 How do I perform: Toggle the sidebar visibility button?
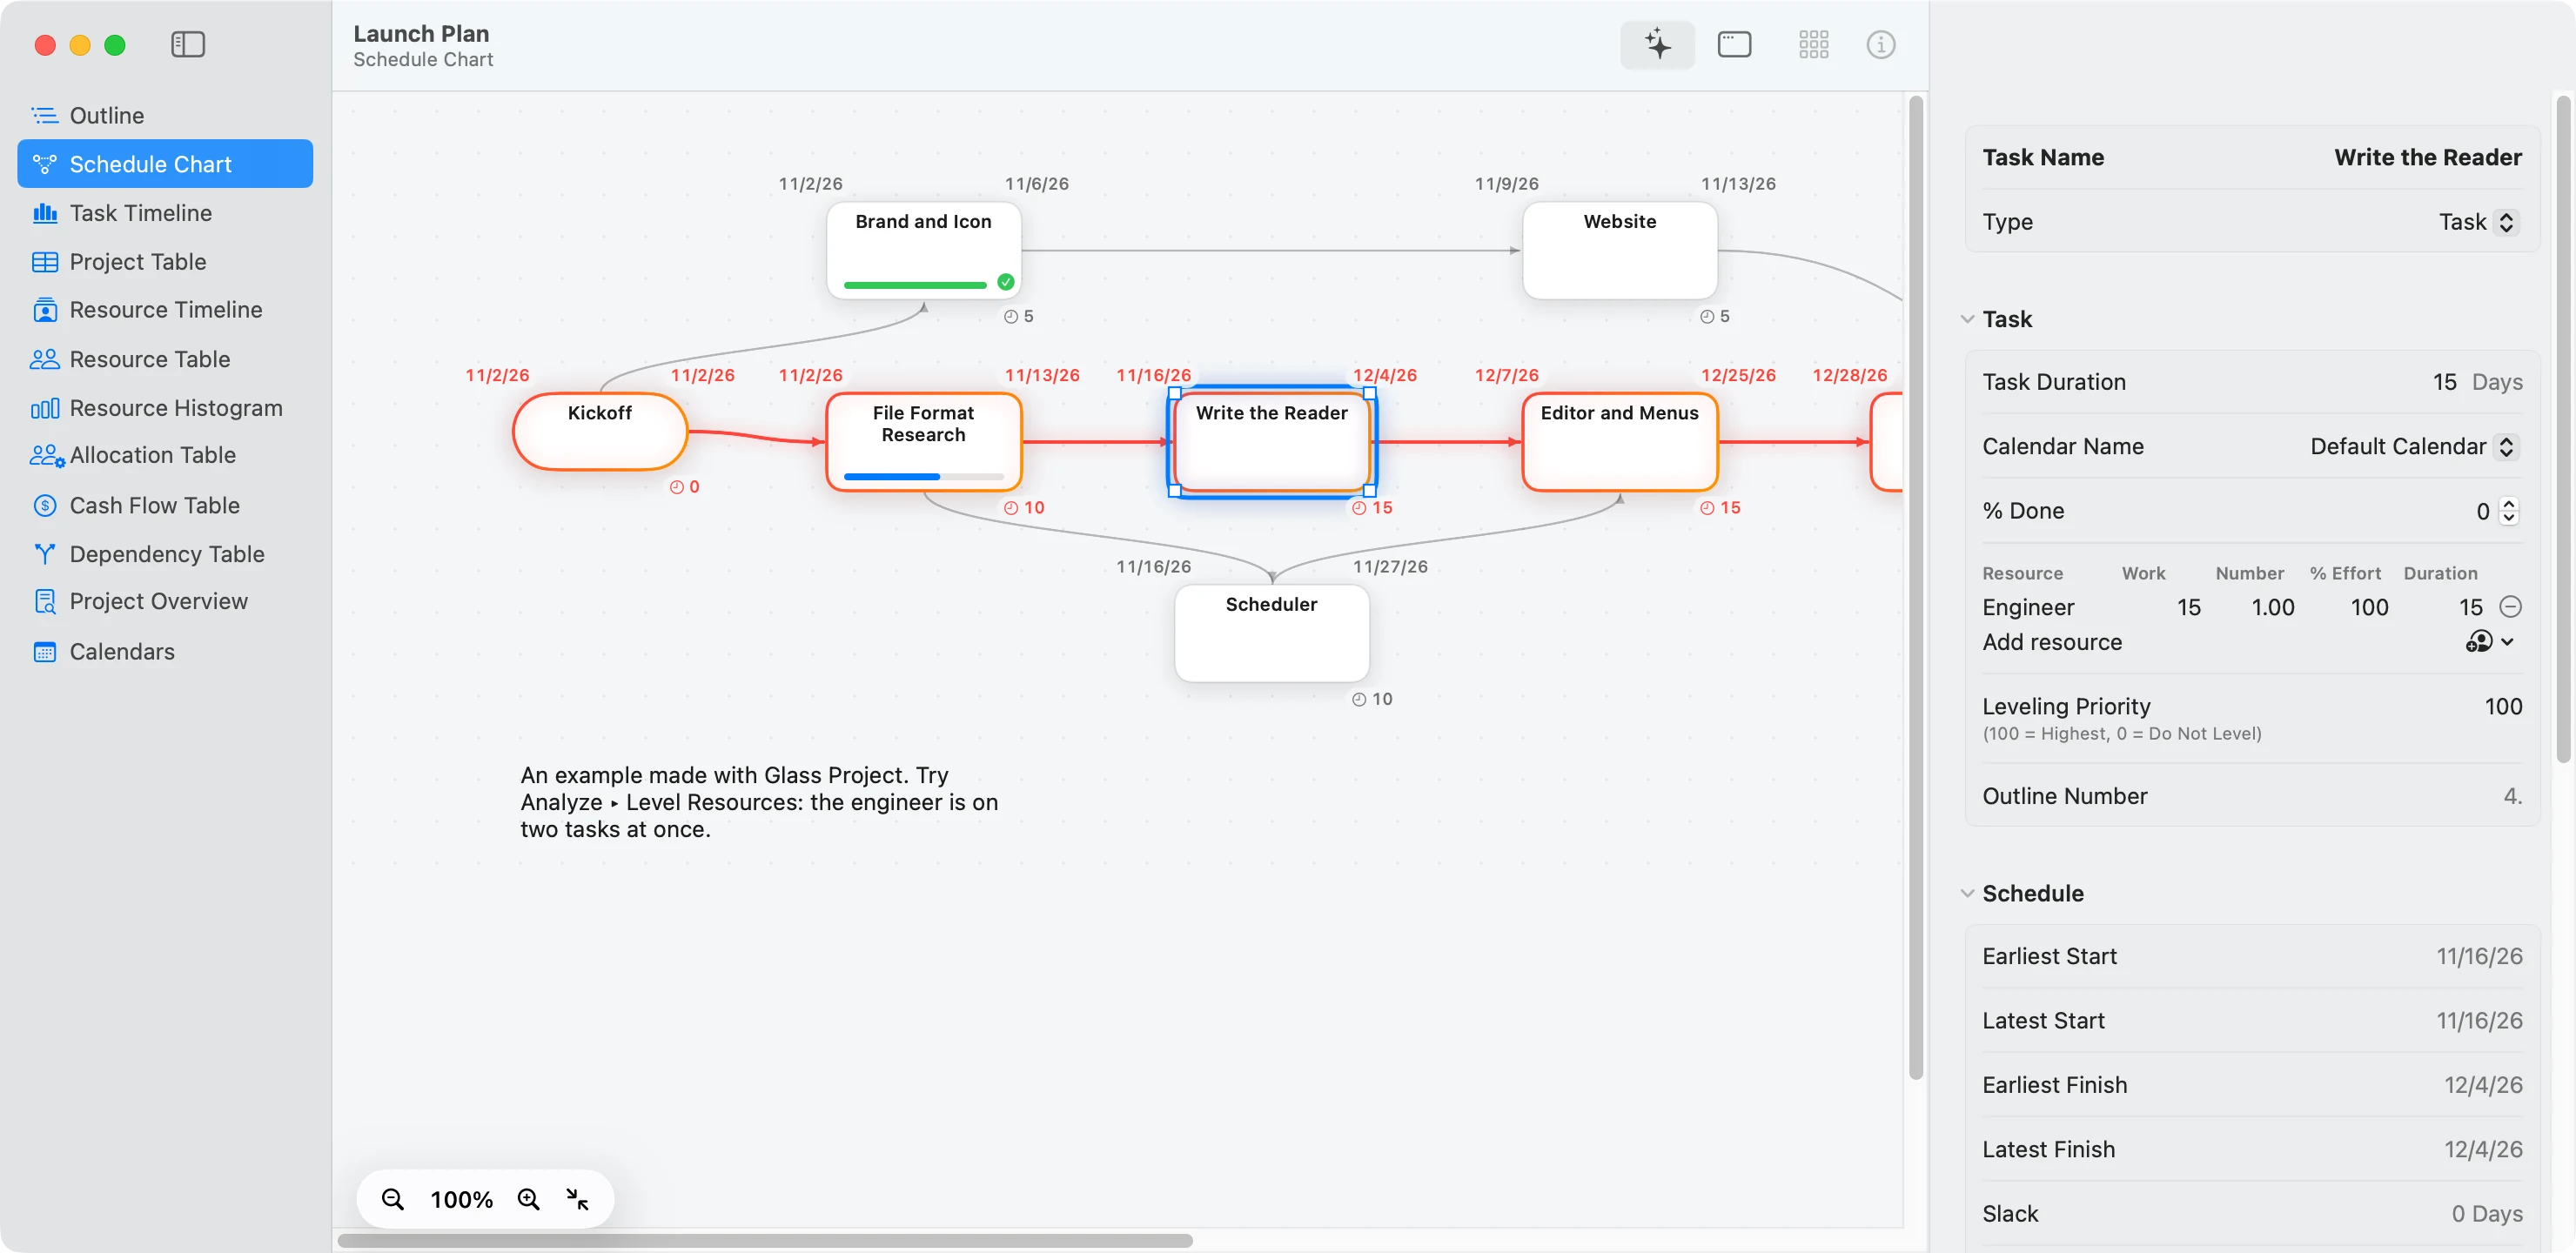[x=188, y=45]
